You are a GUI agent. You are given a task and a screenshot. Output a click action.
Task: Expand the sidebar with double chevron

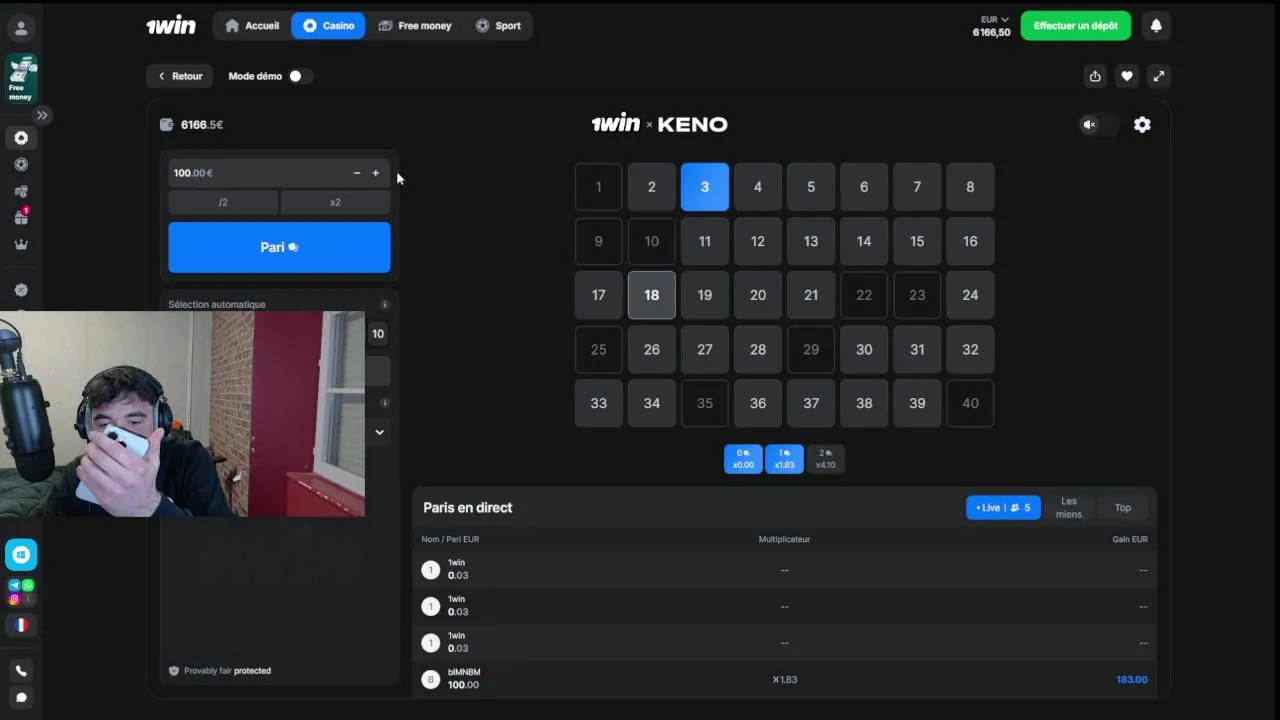point(42,115)
